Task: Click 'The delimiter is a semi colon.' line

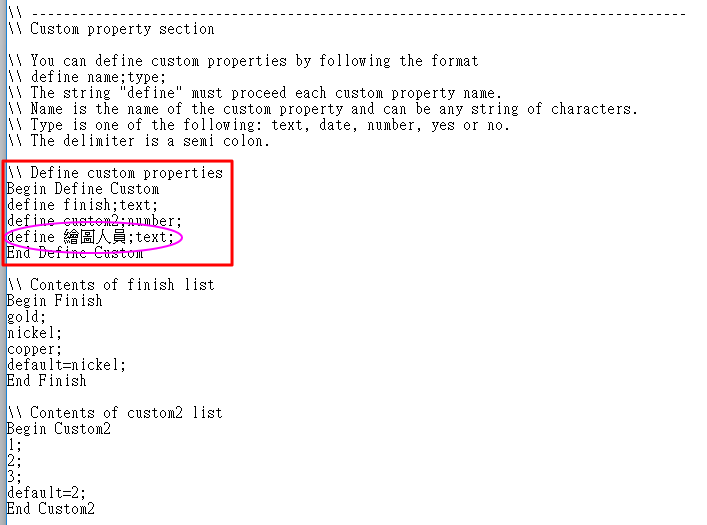Action: (x=139, y=141)
